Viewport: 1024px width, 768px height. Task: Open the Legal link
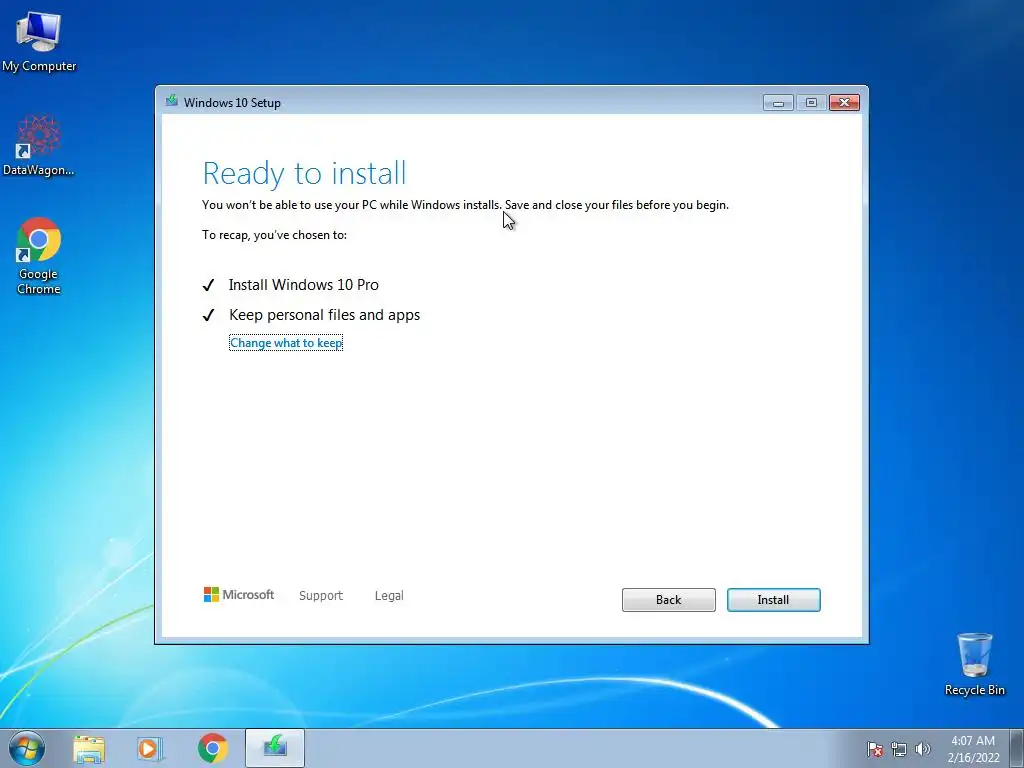(389, 596)
